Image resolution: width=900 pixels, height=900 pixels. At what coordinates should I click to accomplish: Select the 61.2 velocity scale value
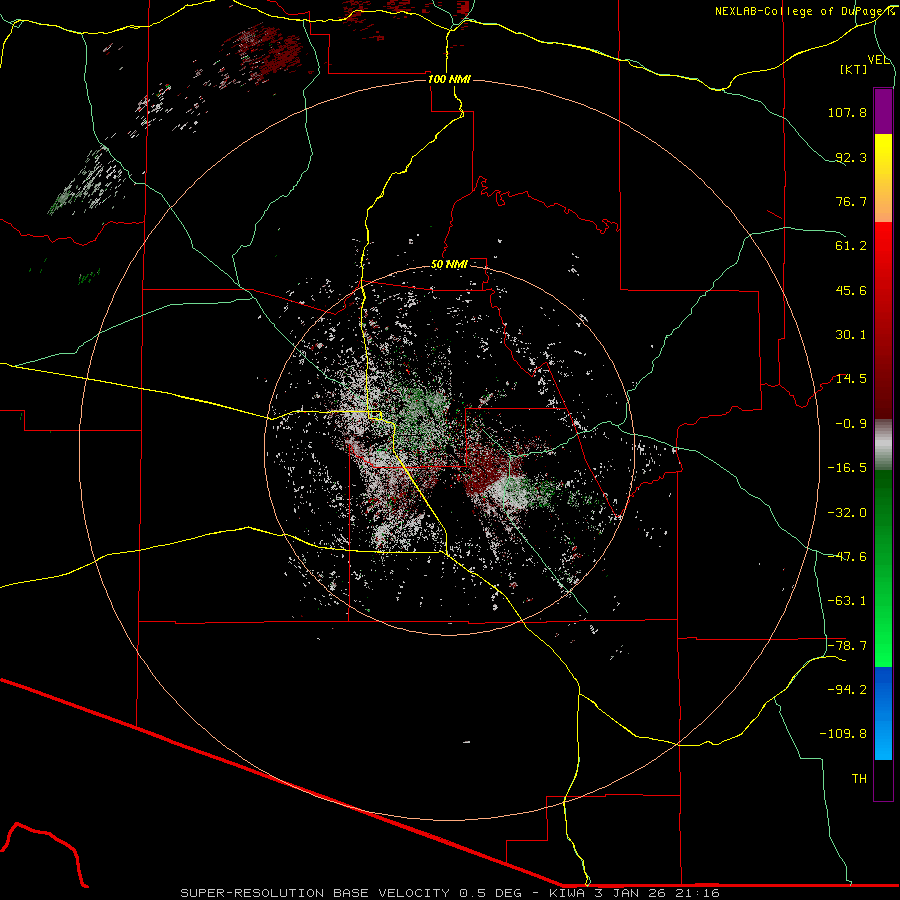tap(851, 246)
